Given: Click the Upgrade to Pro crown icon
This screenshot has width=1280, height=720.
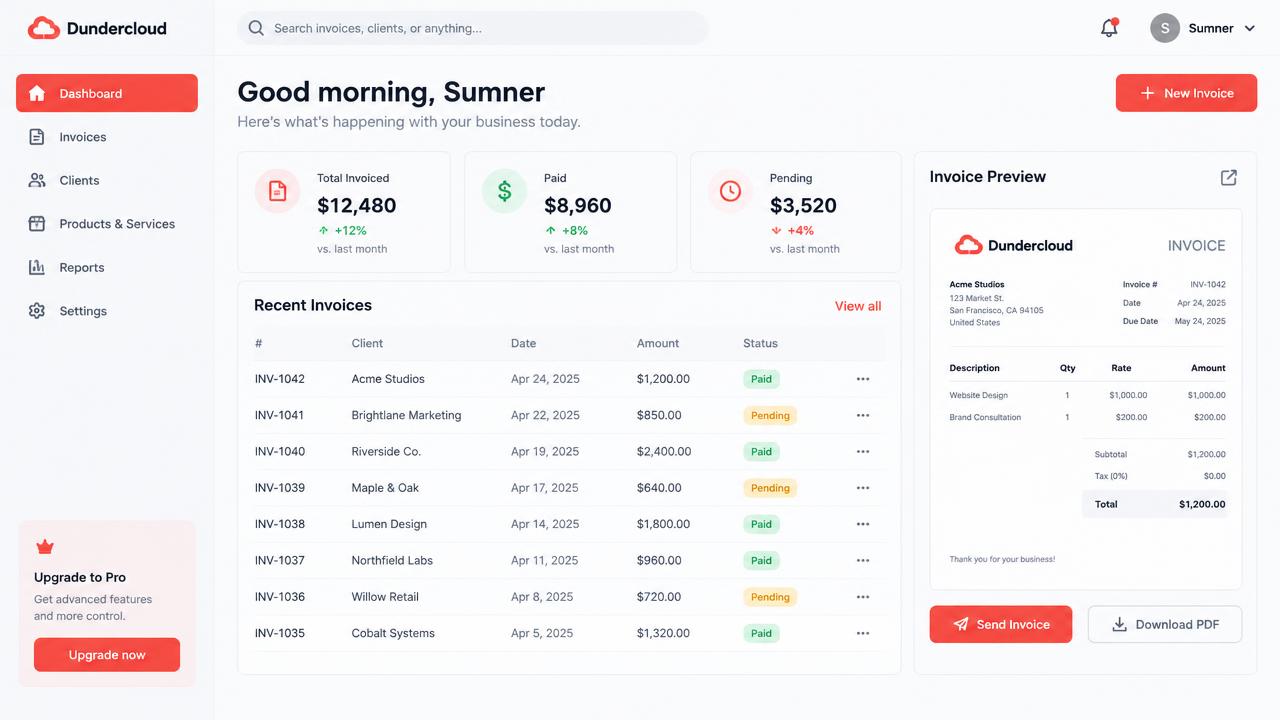Looking at the screenshot, I should point(45,547).
